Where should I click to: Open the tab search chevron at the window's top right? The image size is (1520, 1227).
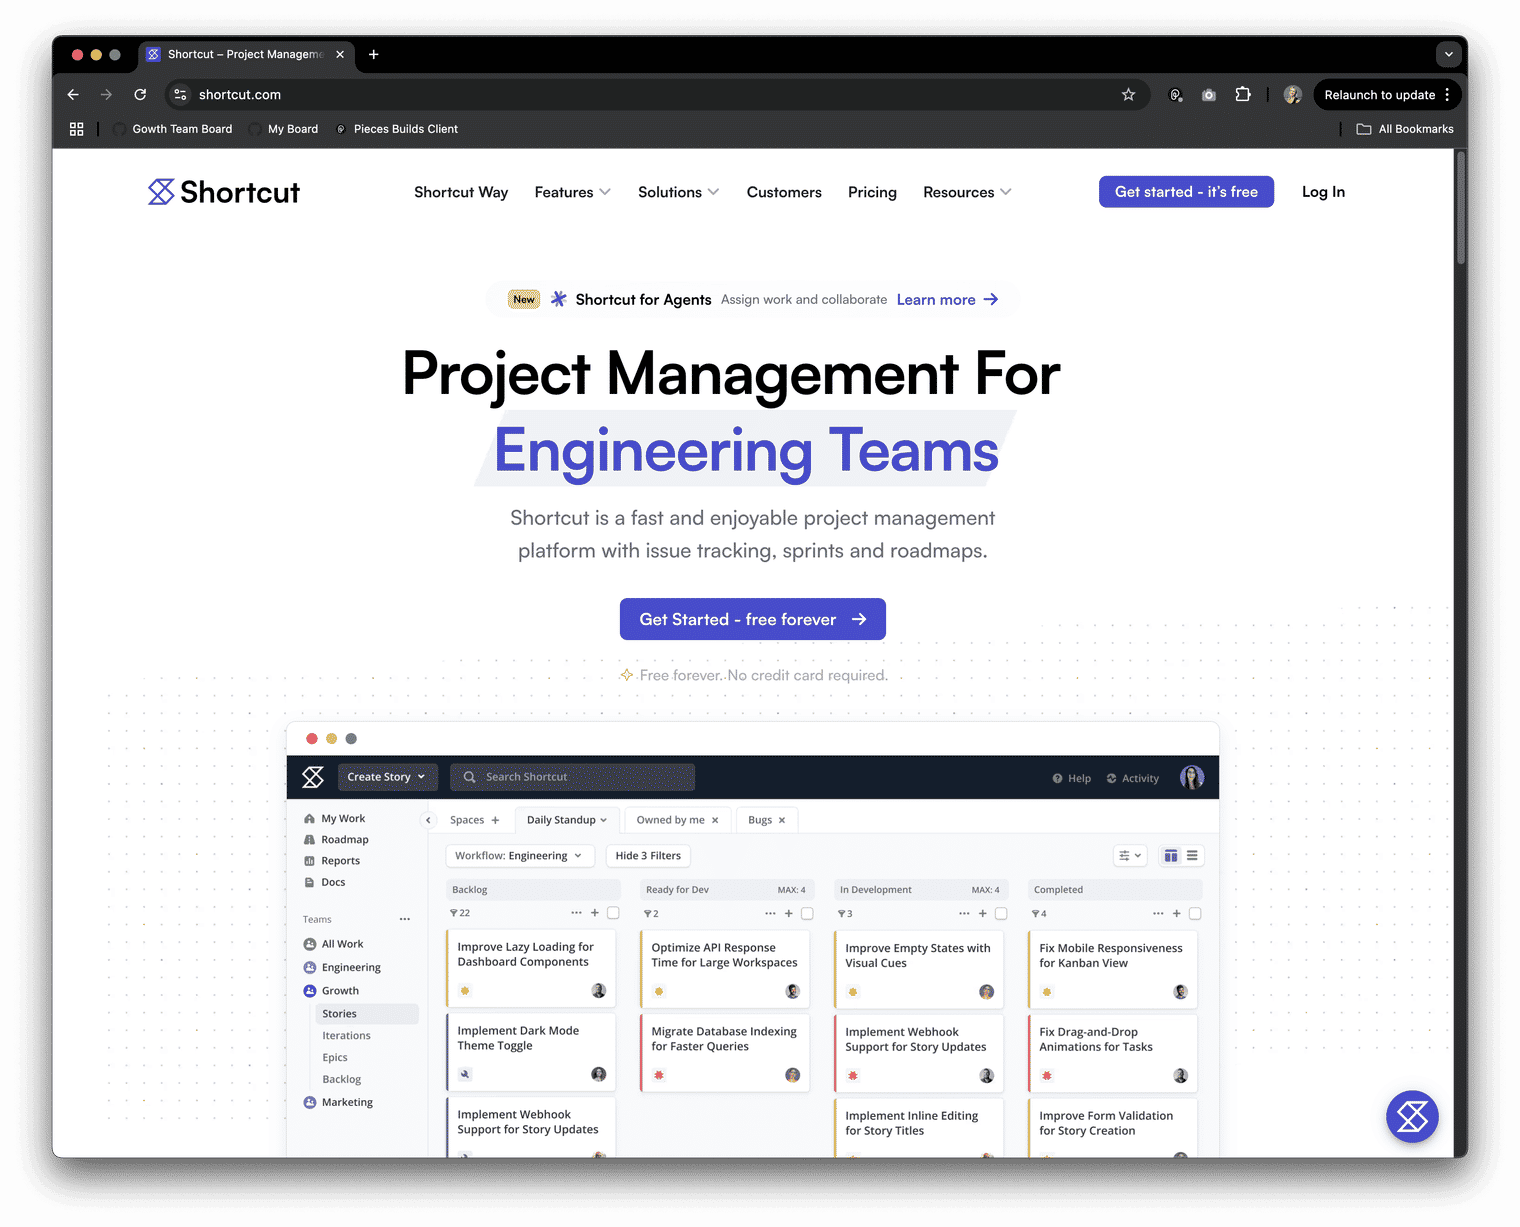click(1448, 55)
